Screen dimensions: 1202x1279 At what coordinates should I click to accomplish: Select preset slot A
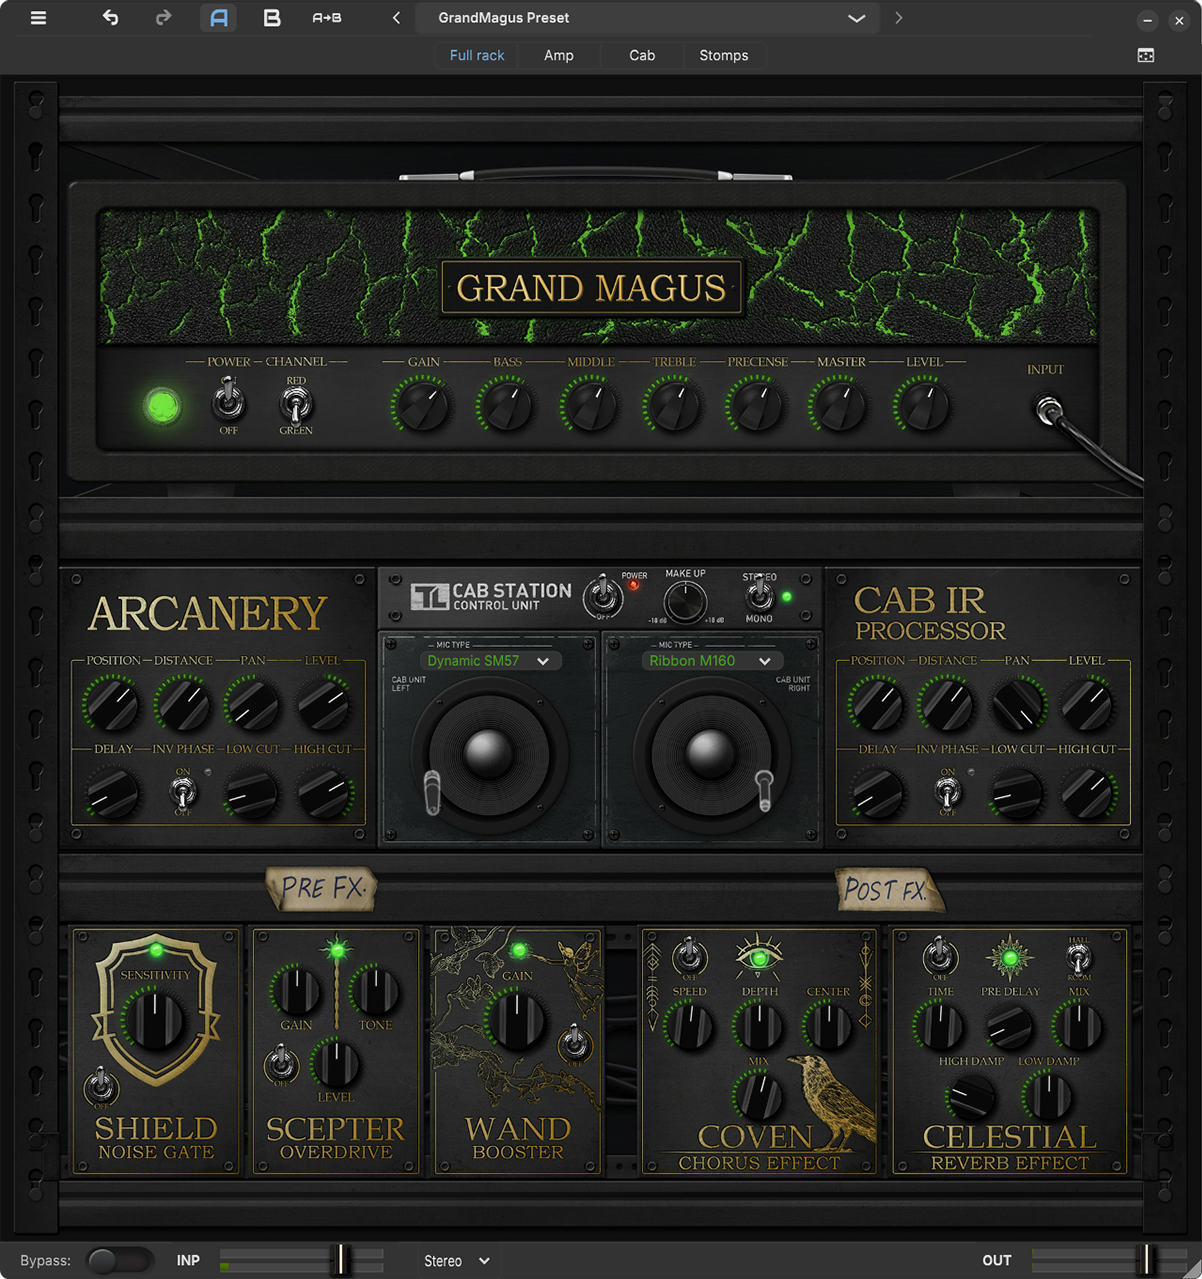point(218,17)
